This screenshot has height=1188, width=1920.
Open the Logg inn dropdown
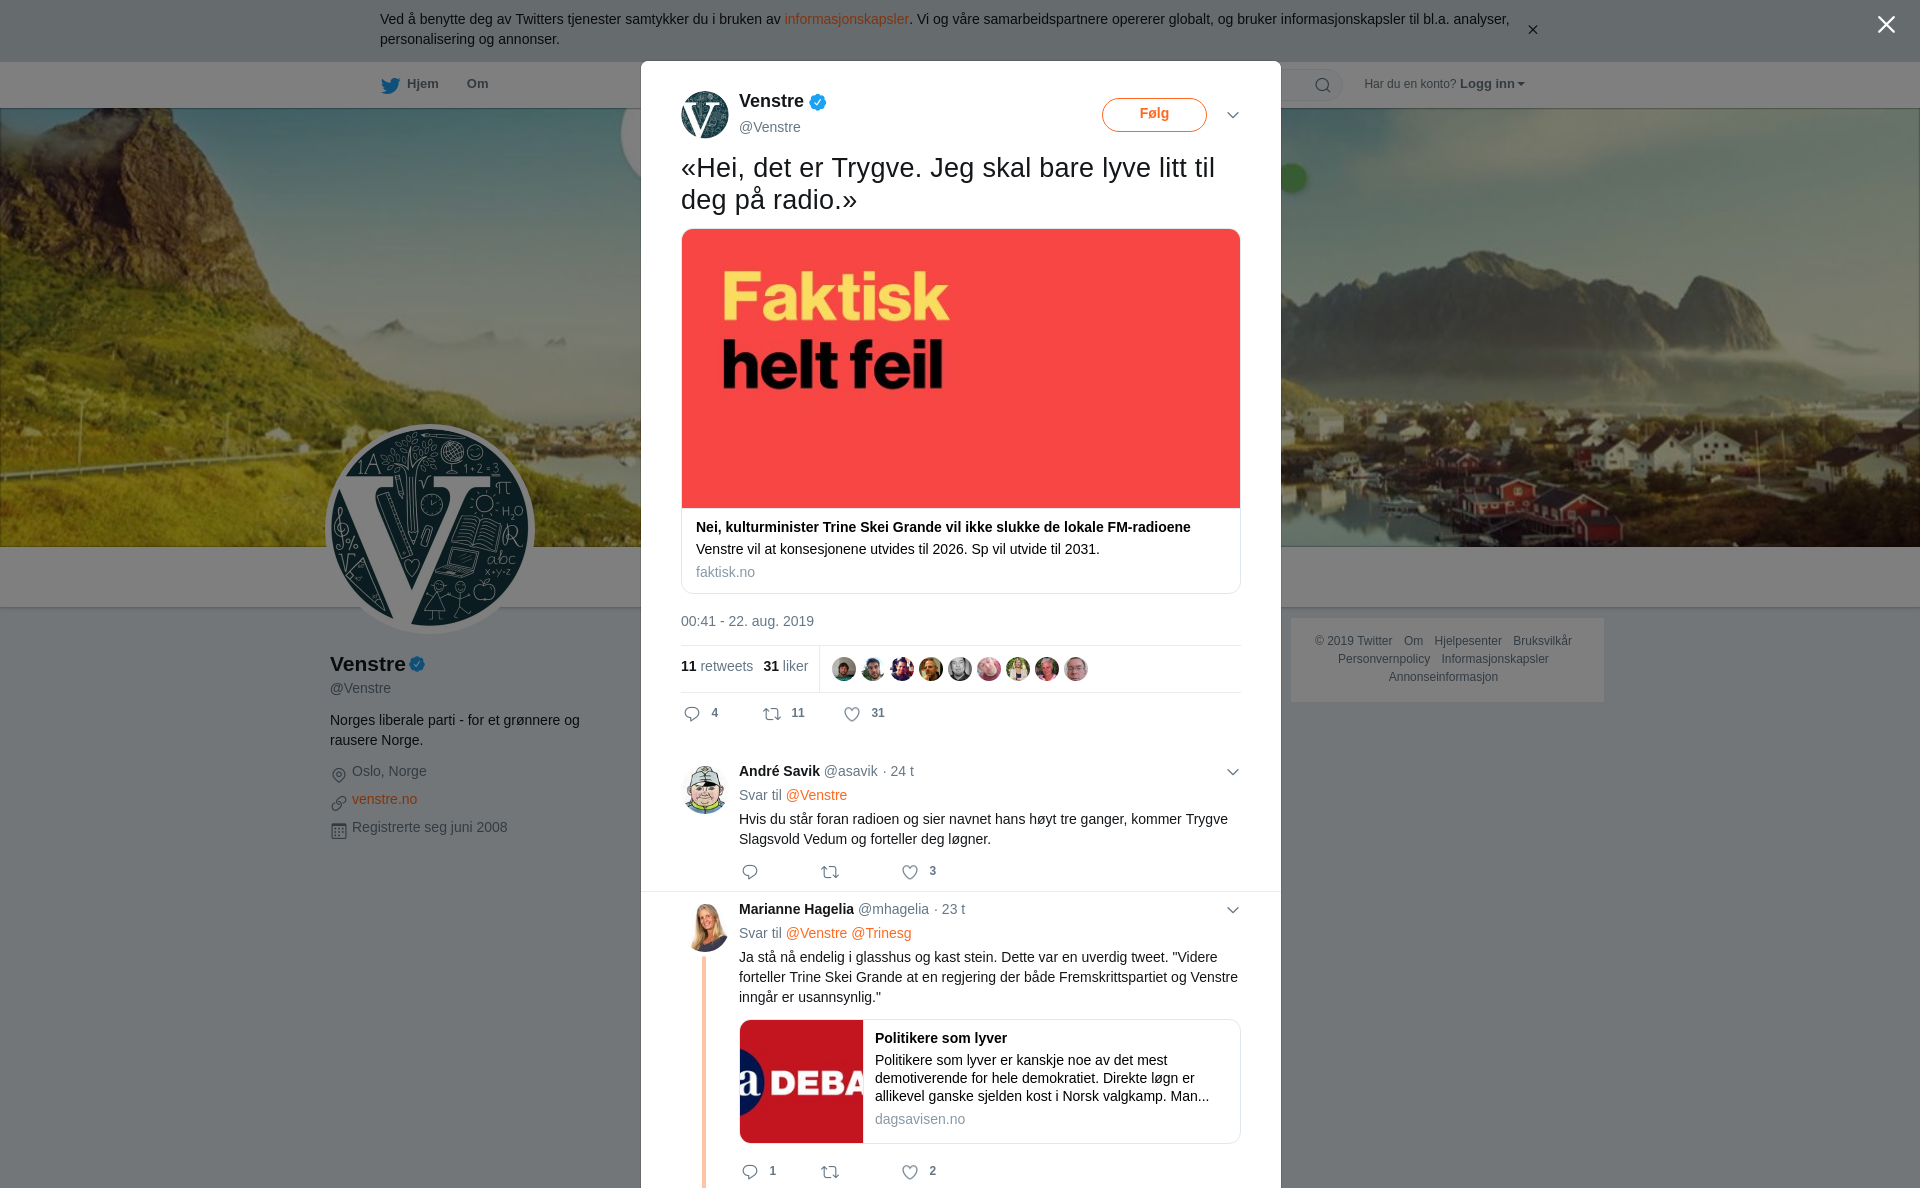pyautogui.click(x=1492, y=84)
